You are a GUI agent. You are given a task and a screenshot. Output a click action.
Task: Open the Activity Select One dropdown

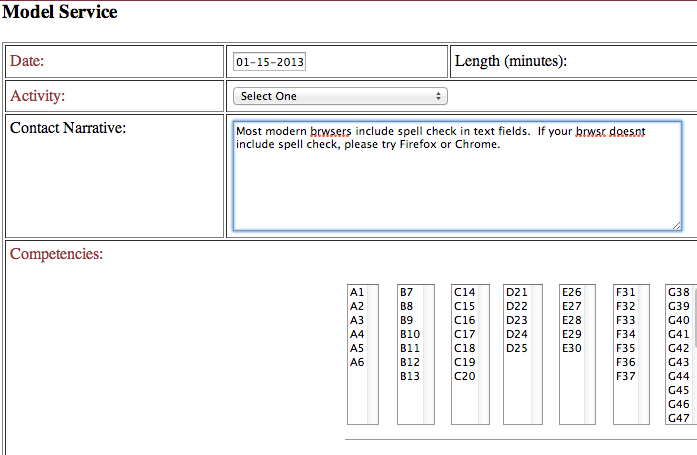pos(340,96)
